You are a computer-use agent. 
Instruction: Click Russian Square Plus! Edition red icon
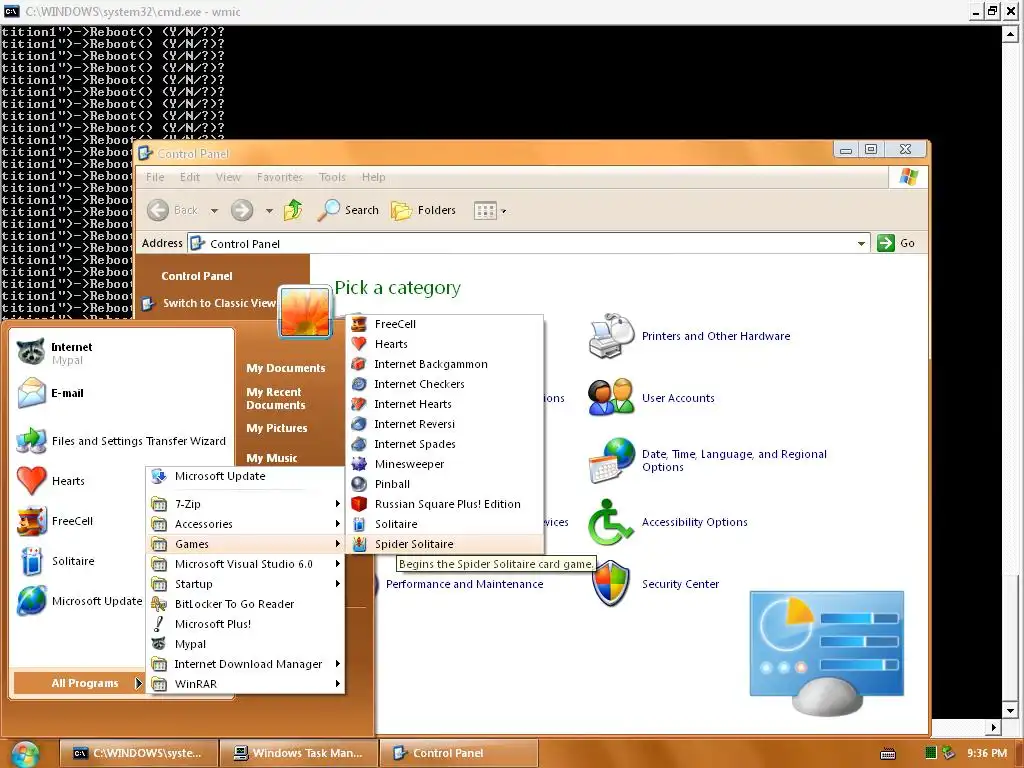pyautogui.click(x=359, y=504)
